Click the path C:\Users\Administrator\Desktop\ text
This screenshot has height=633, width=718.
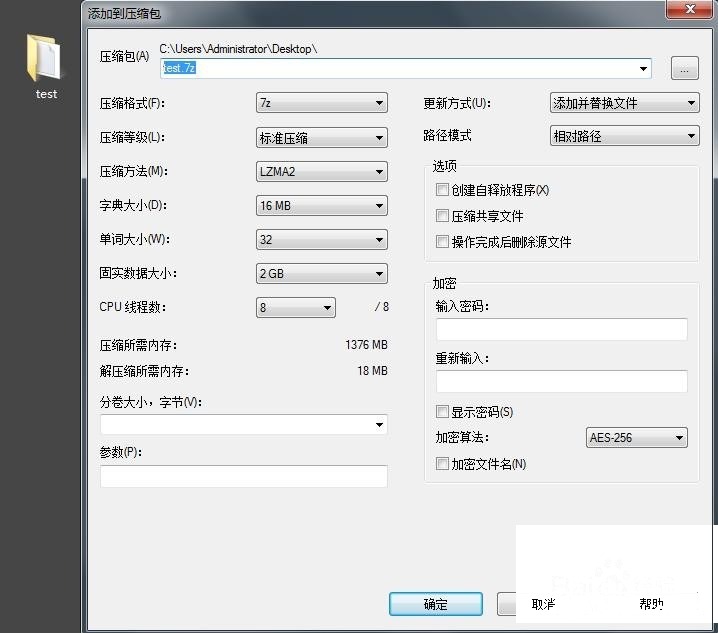click(238, 49)
